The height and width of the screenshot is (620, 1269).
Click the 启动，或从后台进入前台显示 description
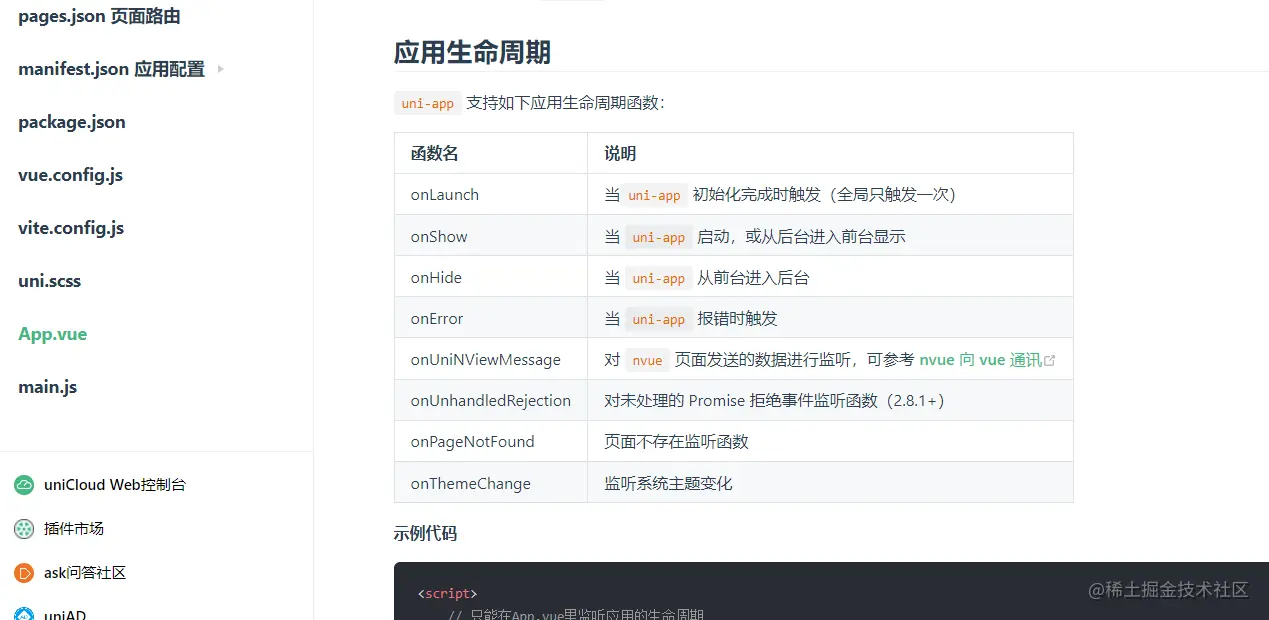coord(801,237)
